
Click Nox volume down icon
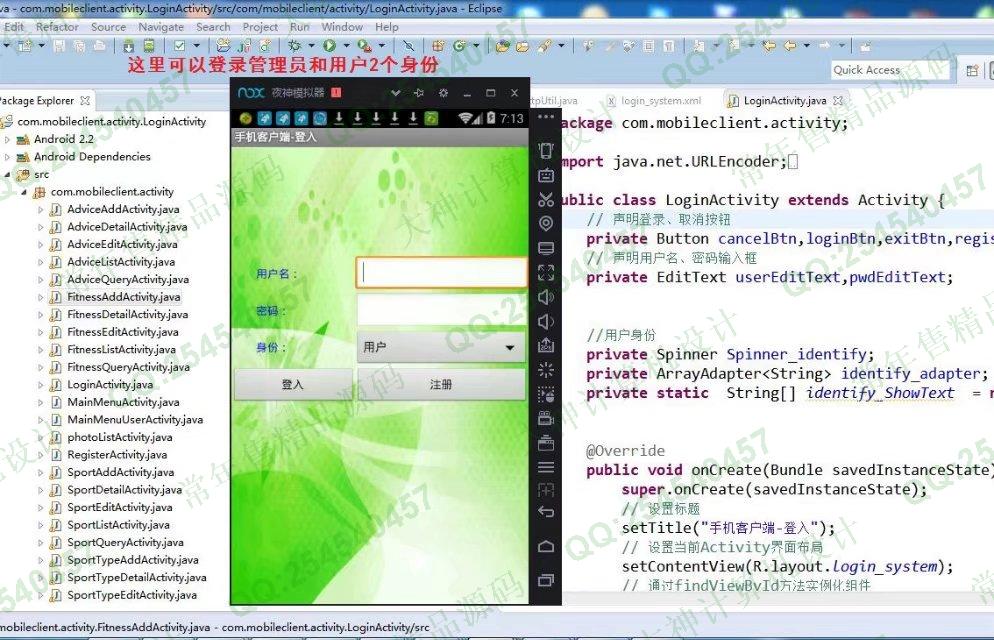click(x=546, y=321)
